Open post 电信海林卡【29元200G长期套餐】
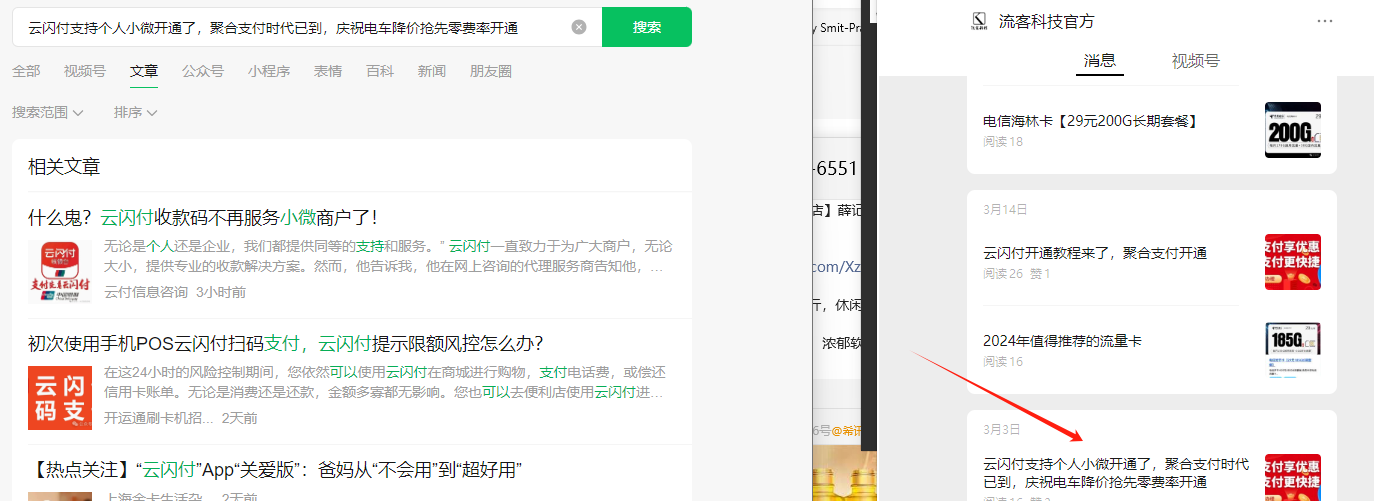This screenshot has width=1374, height=501. click(x=1090, y=121)
